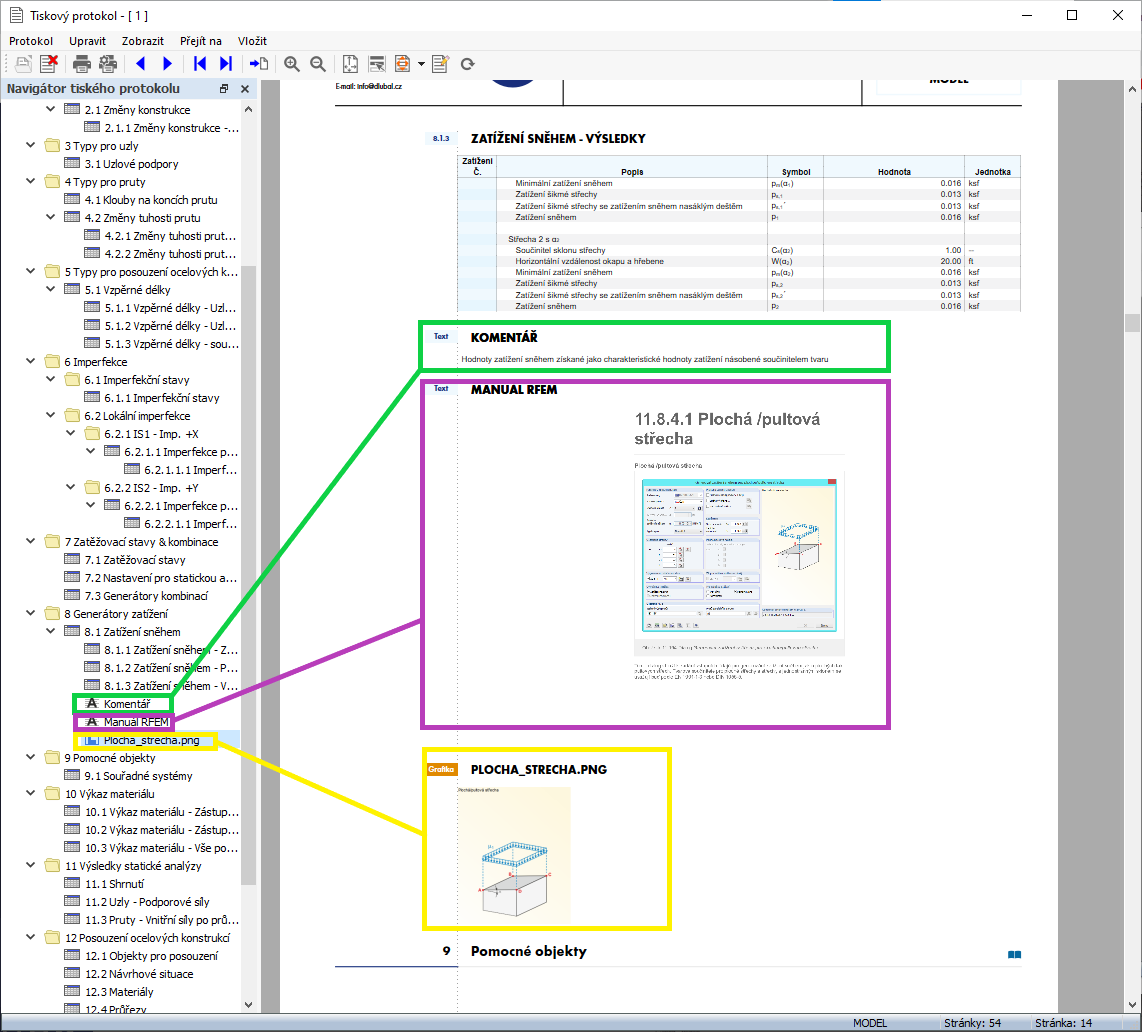Click the folder icon of 11 Výsledky statické analýzy
The image size is (1142, 1032).
point(52,865)
